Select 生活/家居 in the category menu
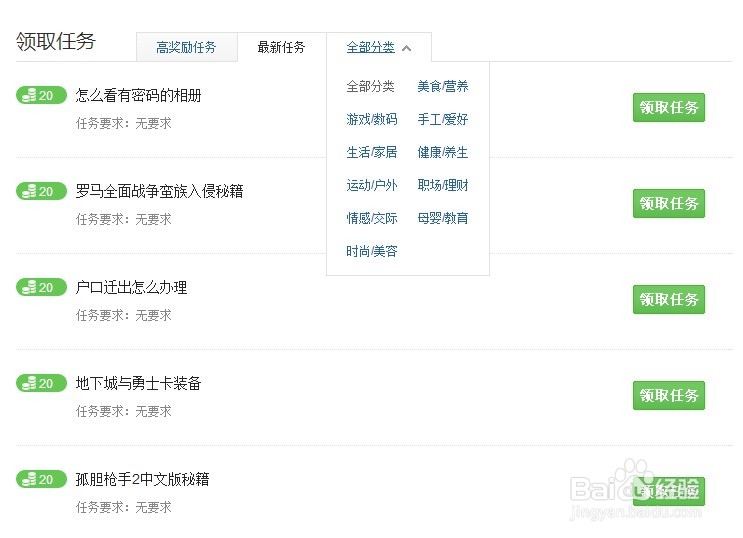743x538 pixels. click(372, 153)
